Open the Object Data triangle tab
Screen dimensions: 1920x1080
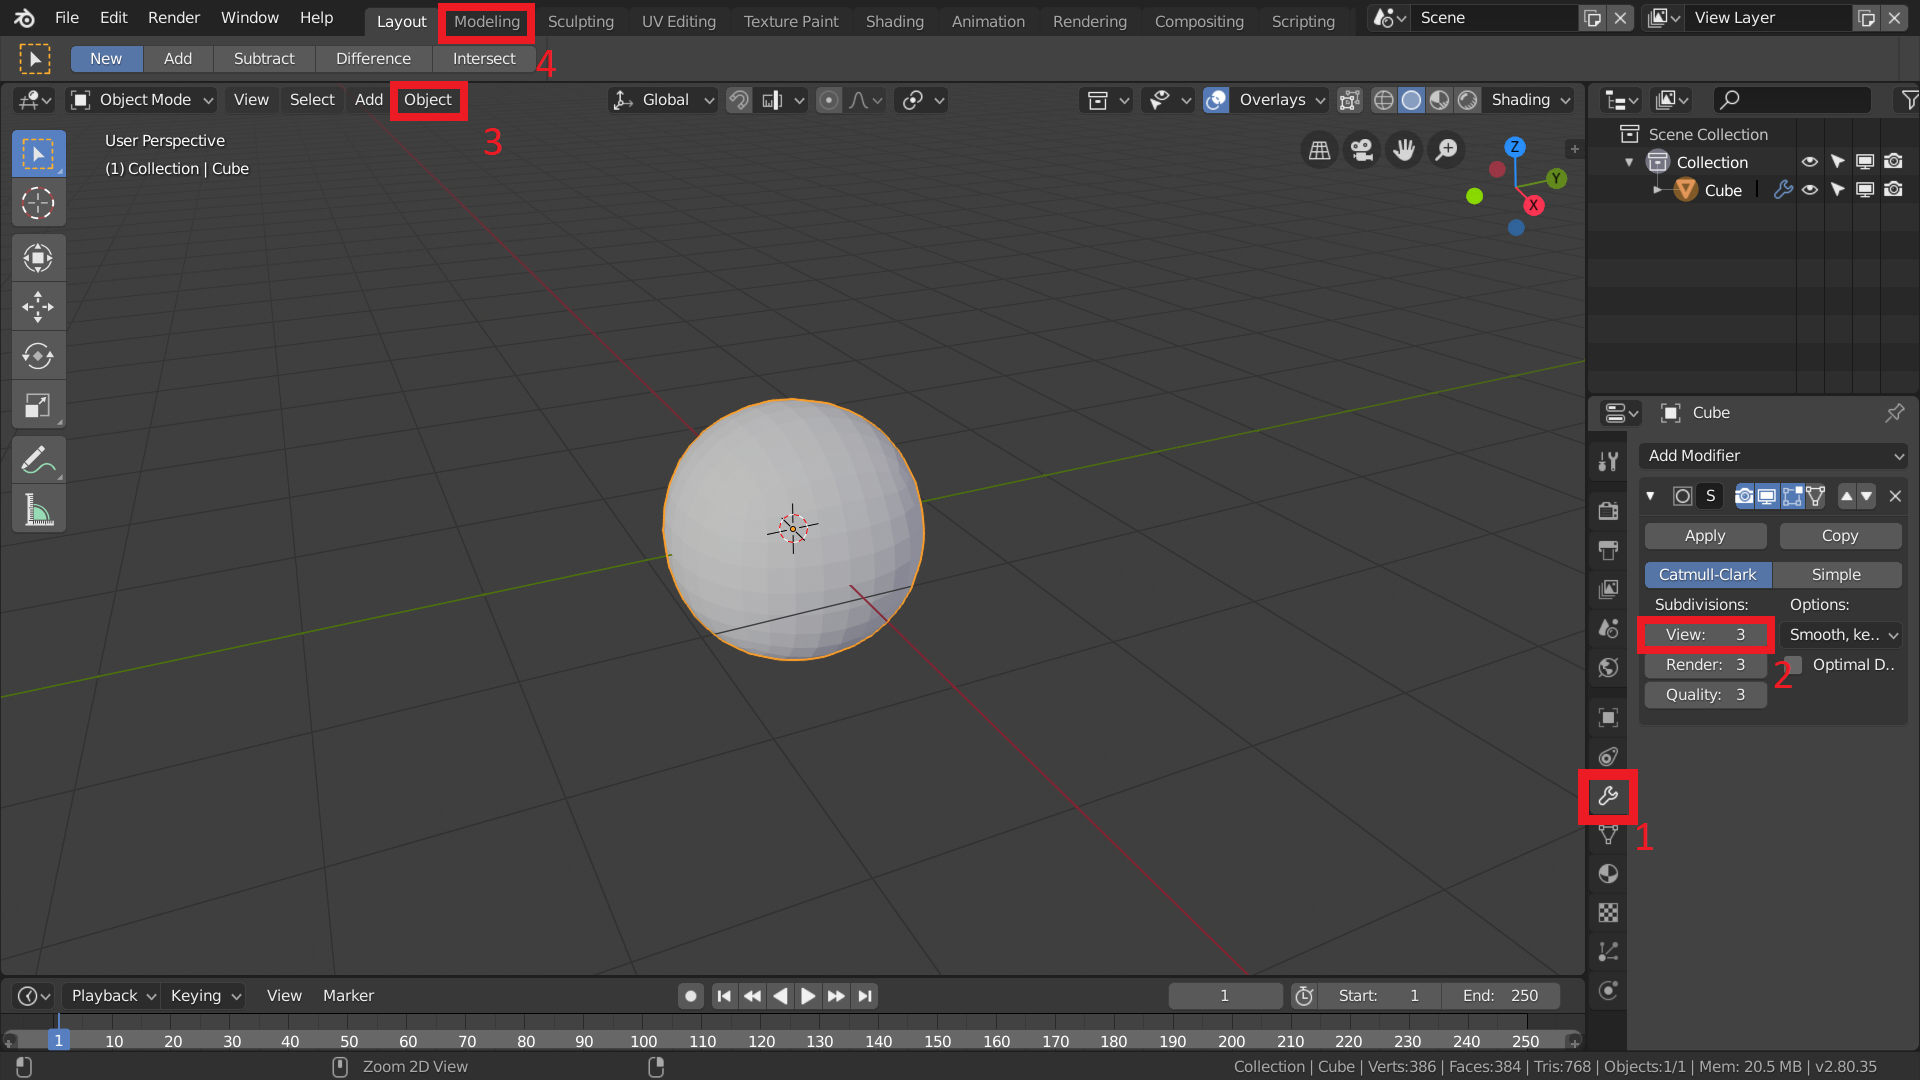click(x=1608, y=835)
